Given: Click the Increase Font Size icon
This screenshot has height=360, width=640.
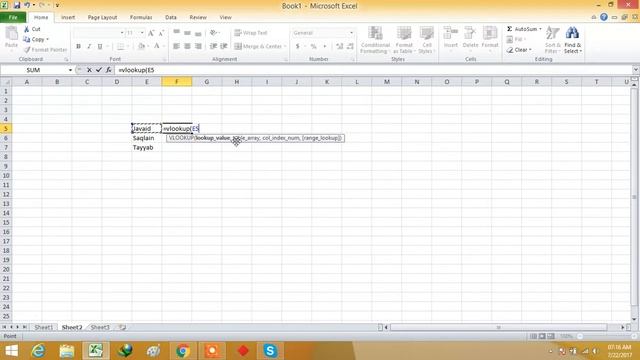Looking at the screenshot, I should [151, 33].
